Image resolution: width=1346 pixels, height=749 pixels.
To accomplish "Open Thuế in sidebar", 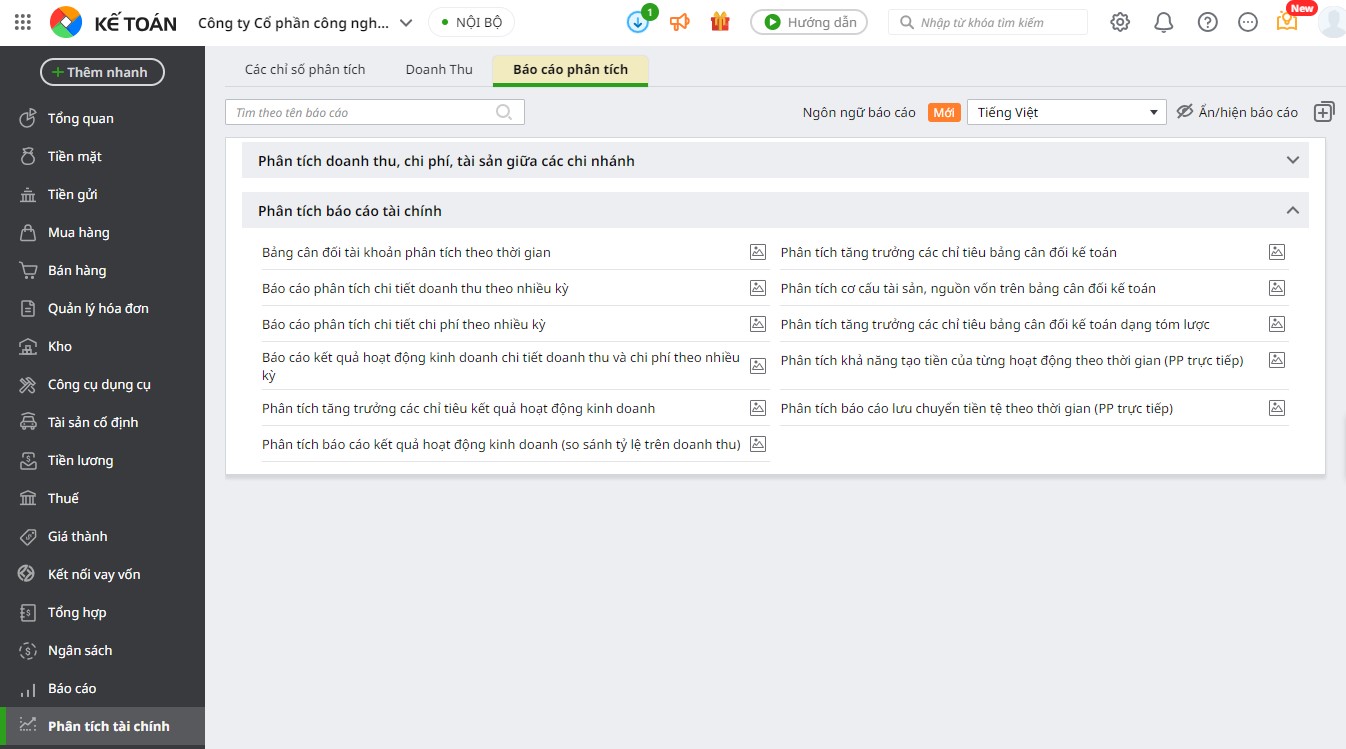I will [x=102, y=499].
